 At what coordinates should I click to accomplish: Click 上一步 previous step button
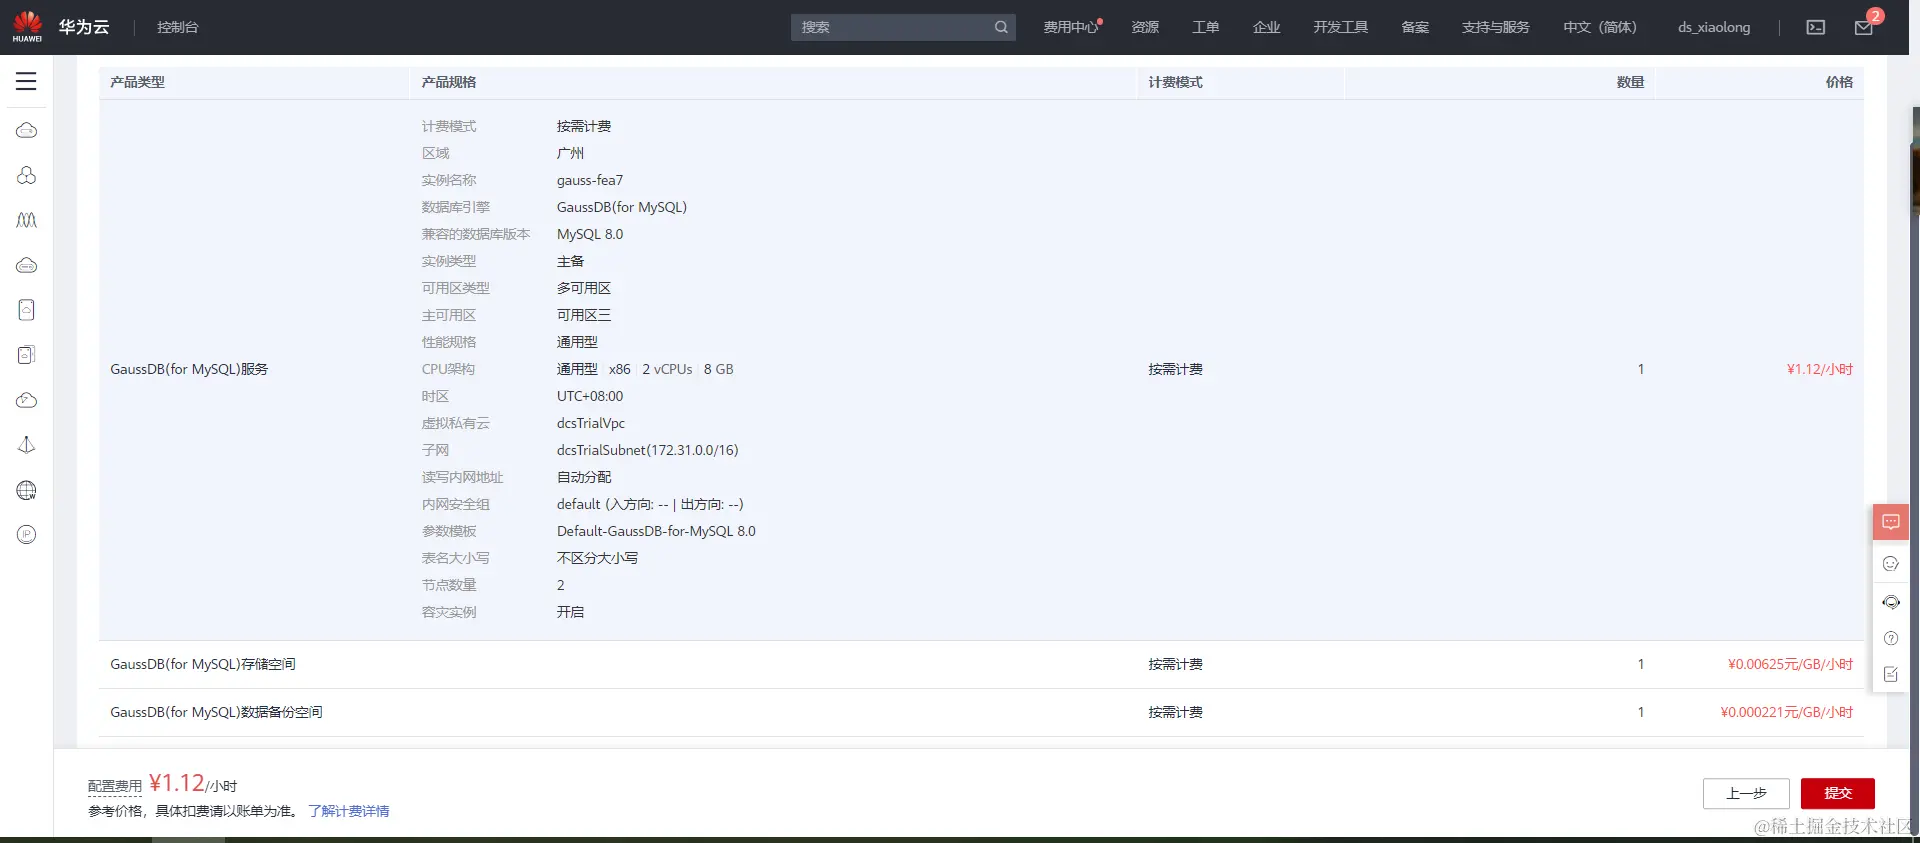click(x=1746, y=793)
